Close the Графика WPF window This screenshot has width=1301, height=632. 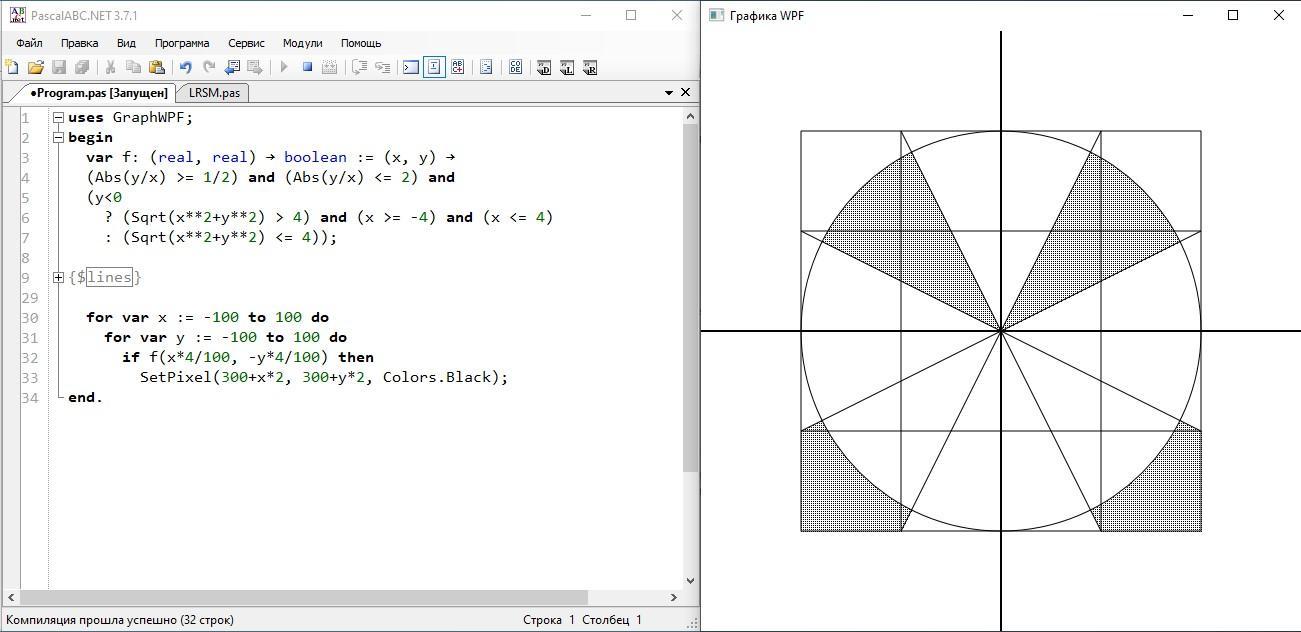[x=1279, y=15]
